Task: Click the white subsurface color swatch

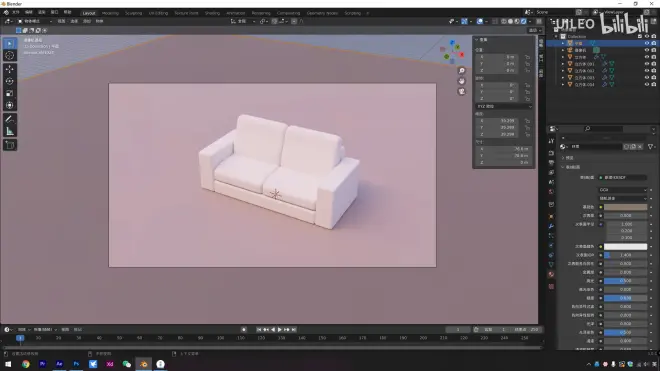Action: coord(625,247)
